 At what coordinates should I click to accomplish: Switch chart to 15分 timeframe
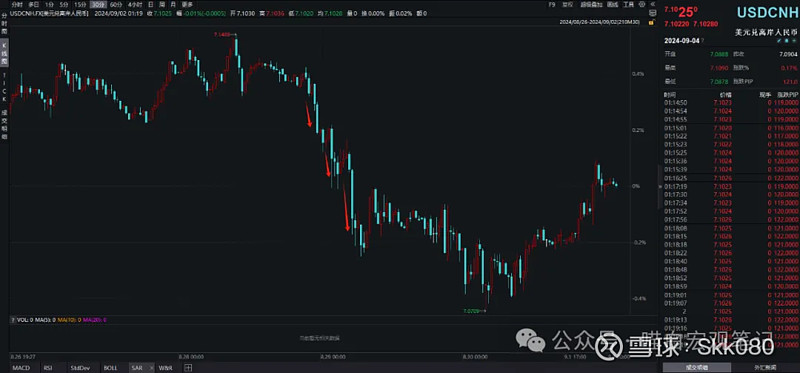tap(80, 5)
